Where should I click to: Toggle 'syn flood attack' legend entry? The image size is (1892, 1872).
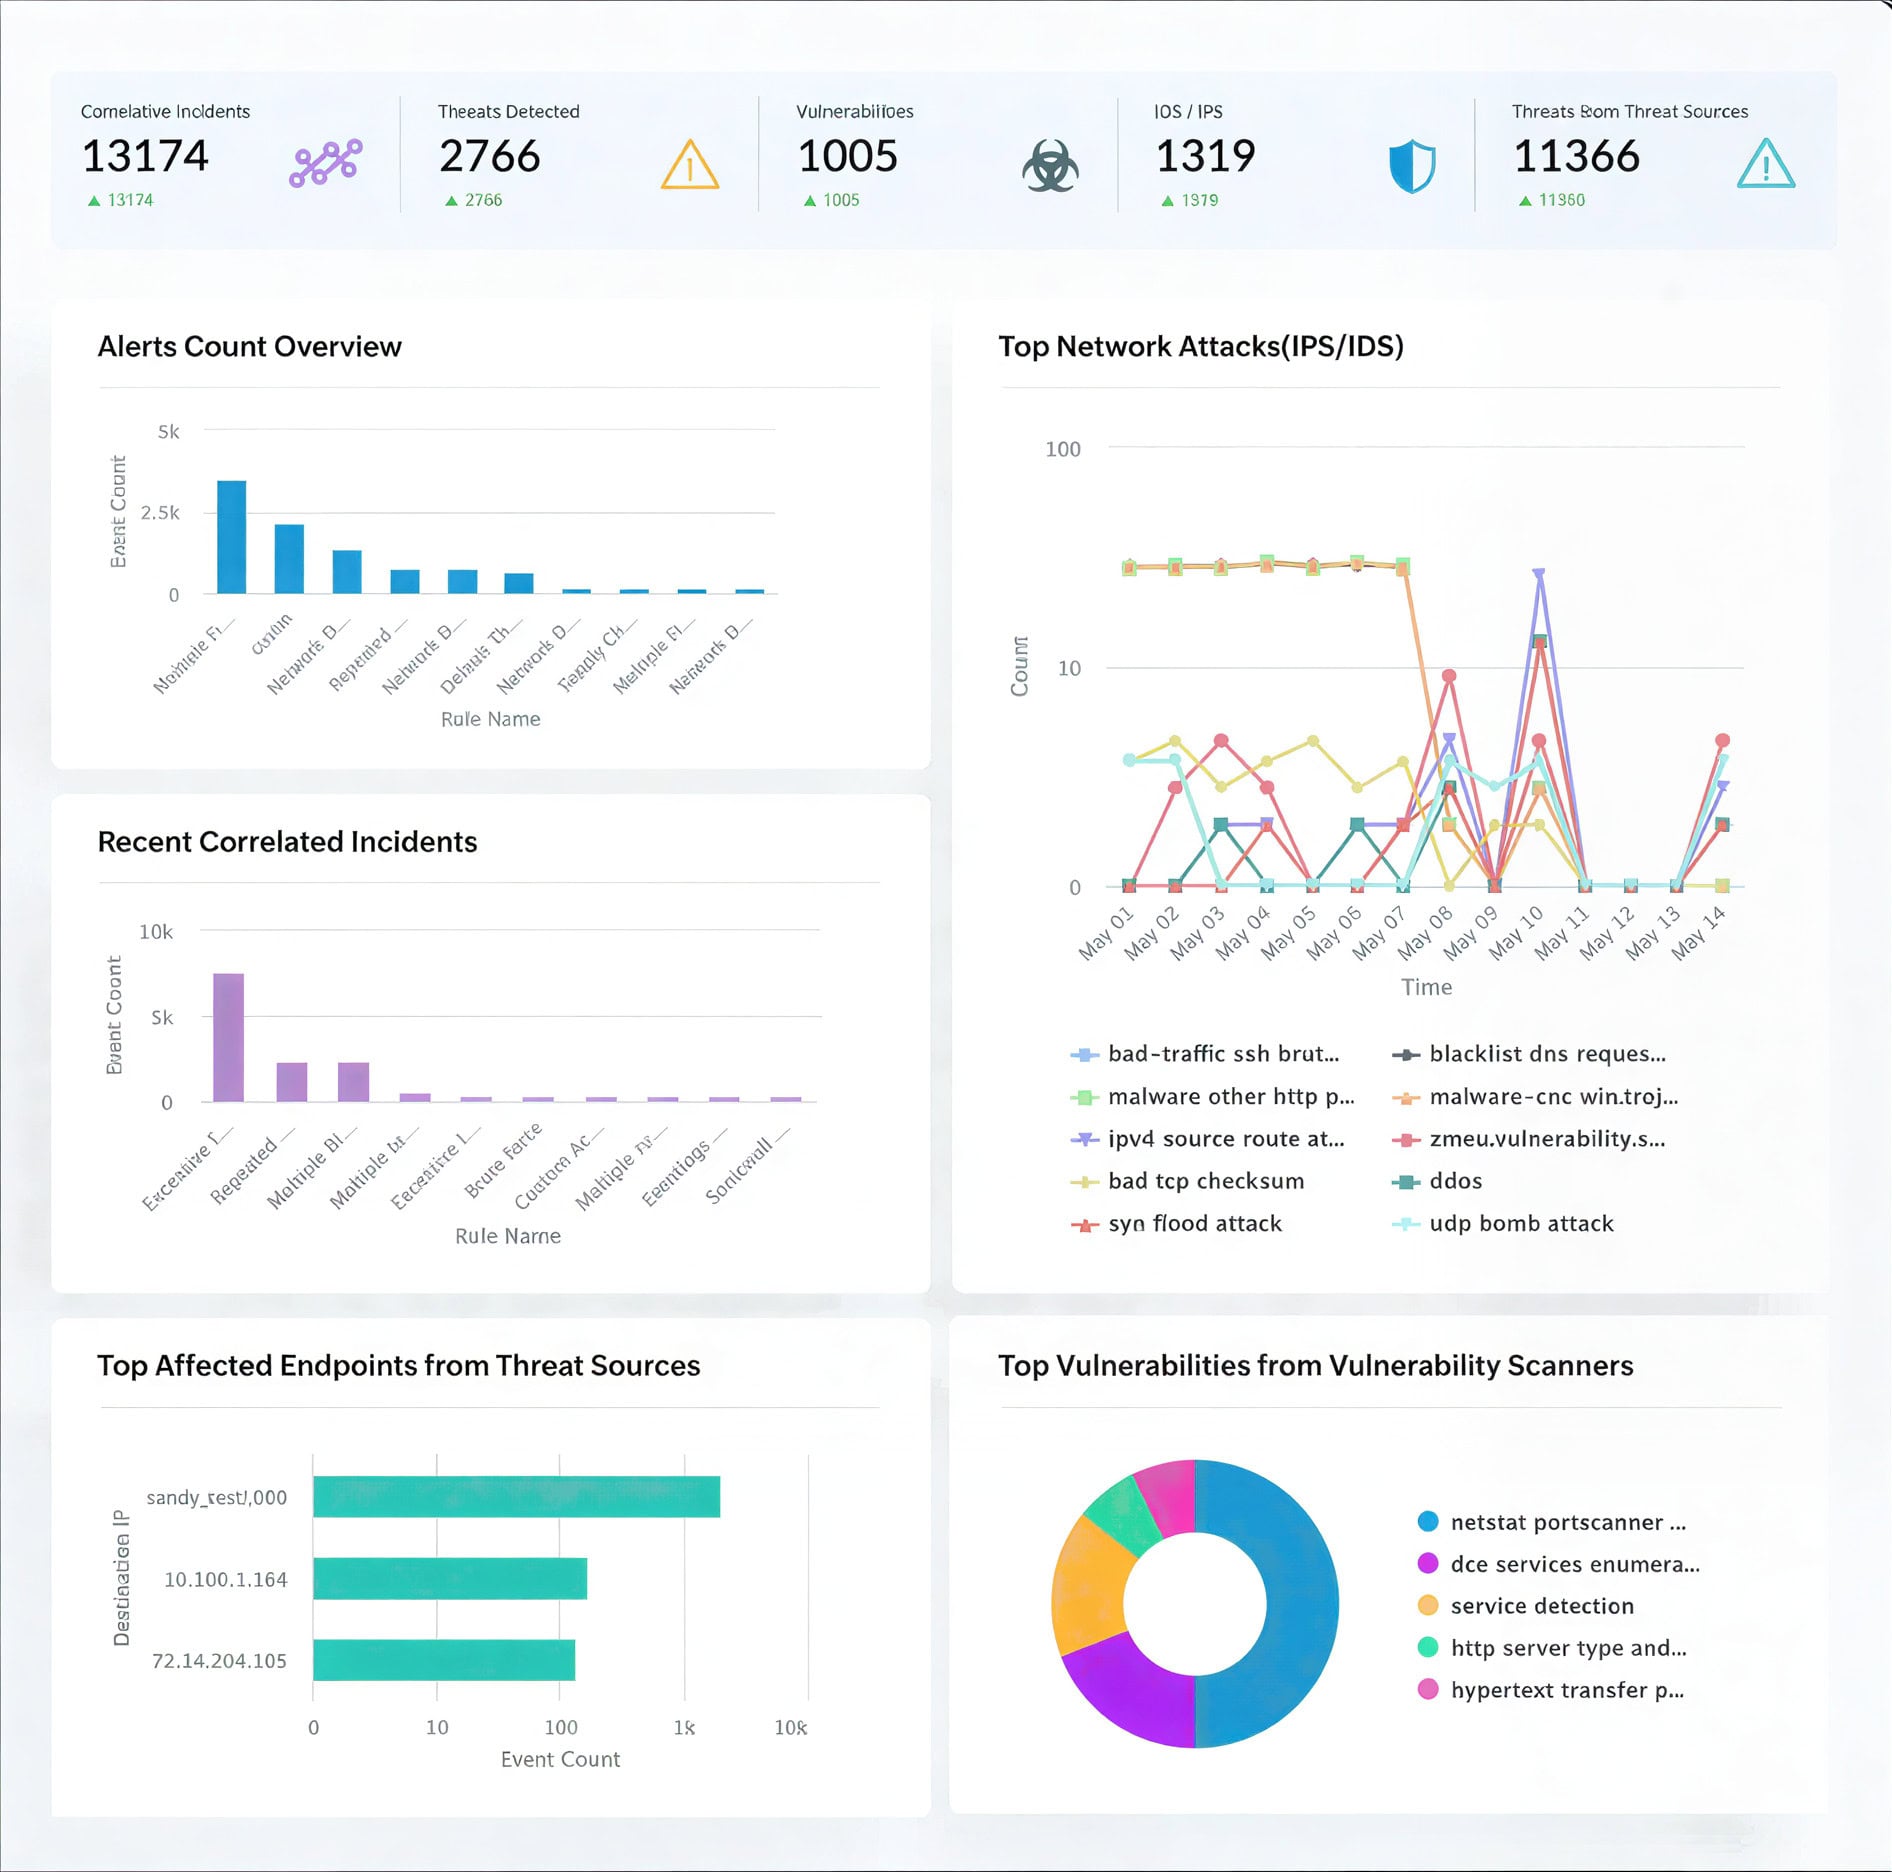[x=1194, y=1224]
